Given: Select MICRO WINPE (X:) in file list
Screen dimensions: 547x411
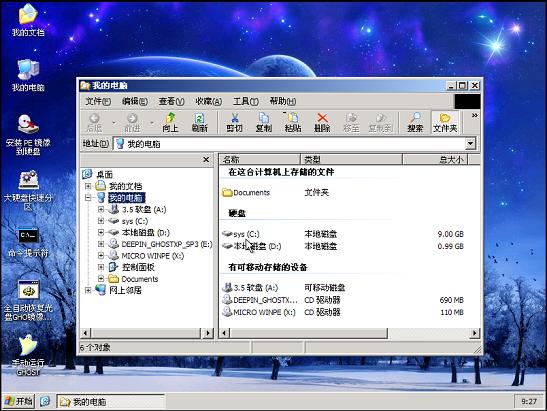Looking at the screenshot, I should (x=259, y=312).
